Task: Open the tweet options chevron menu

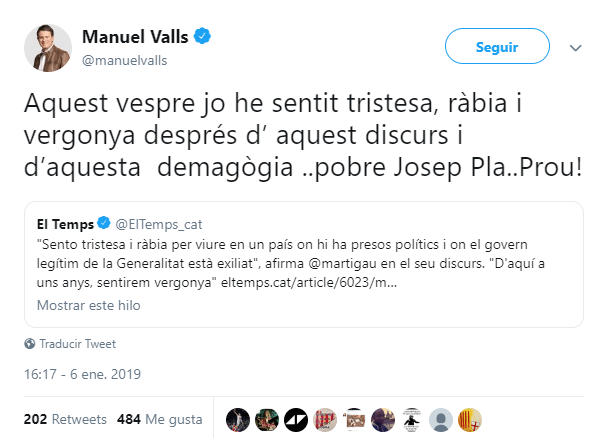Action: click(x=576, y=48)
